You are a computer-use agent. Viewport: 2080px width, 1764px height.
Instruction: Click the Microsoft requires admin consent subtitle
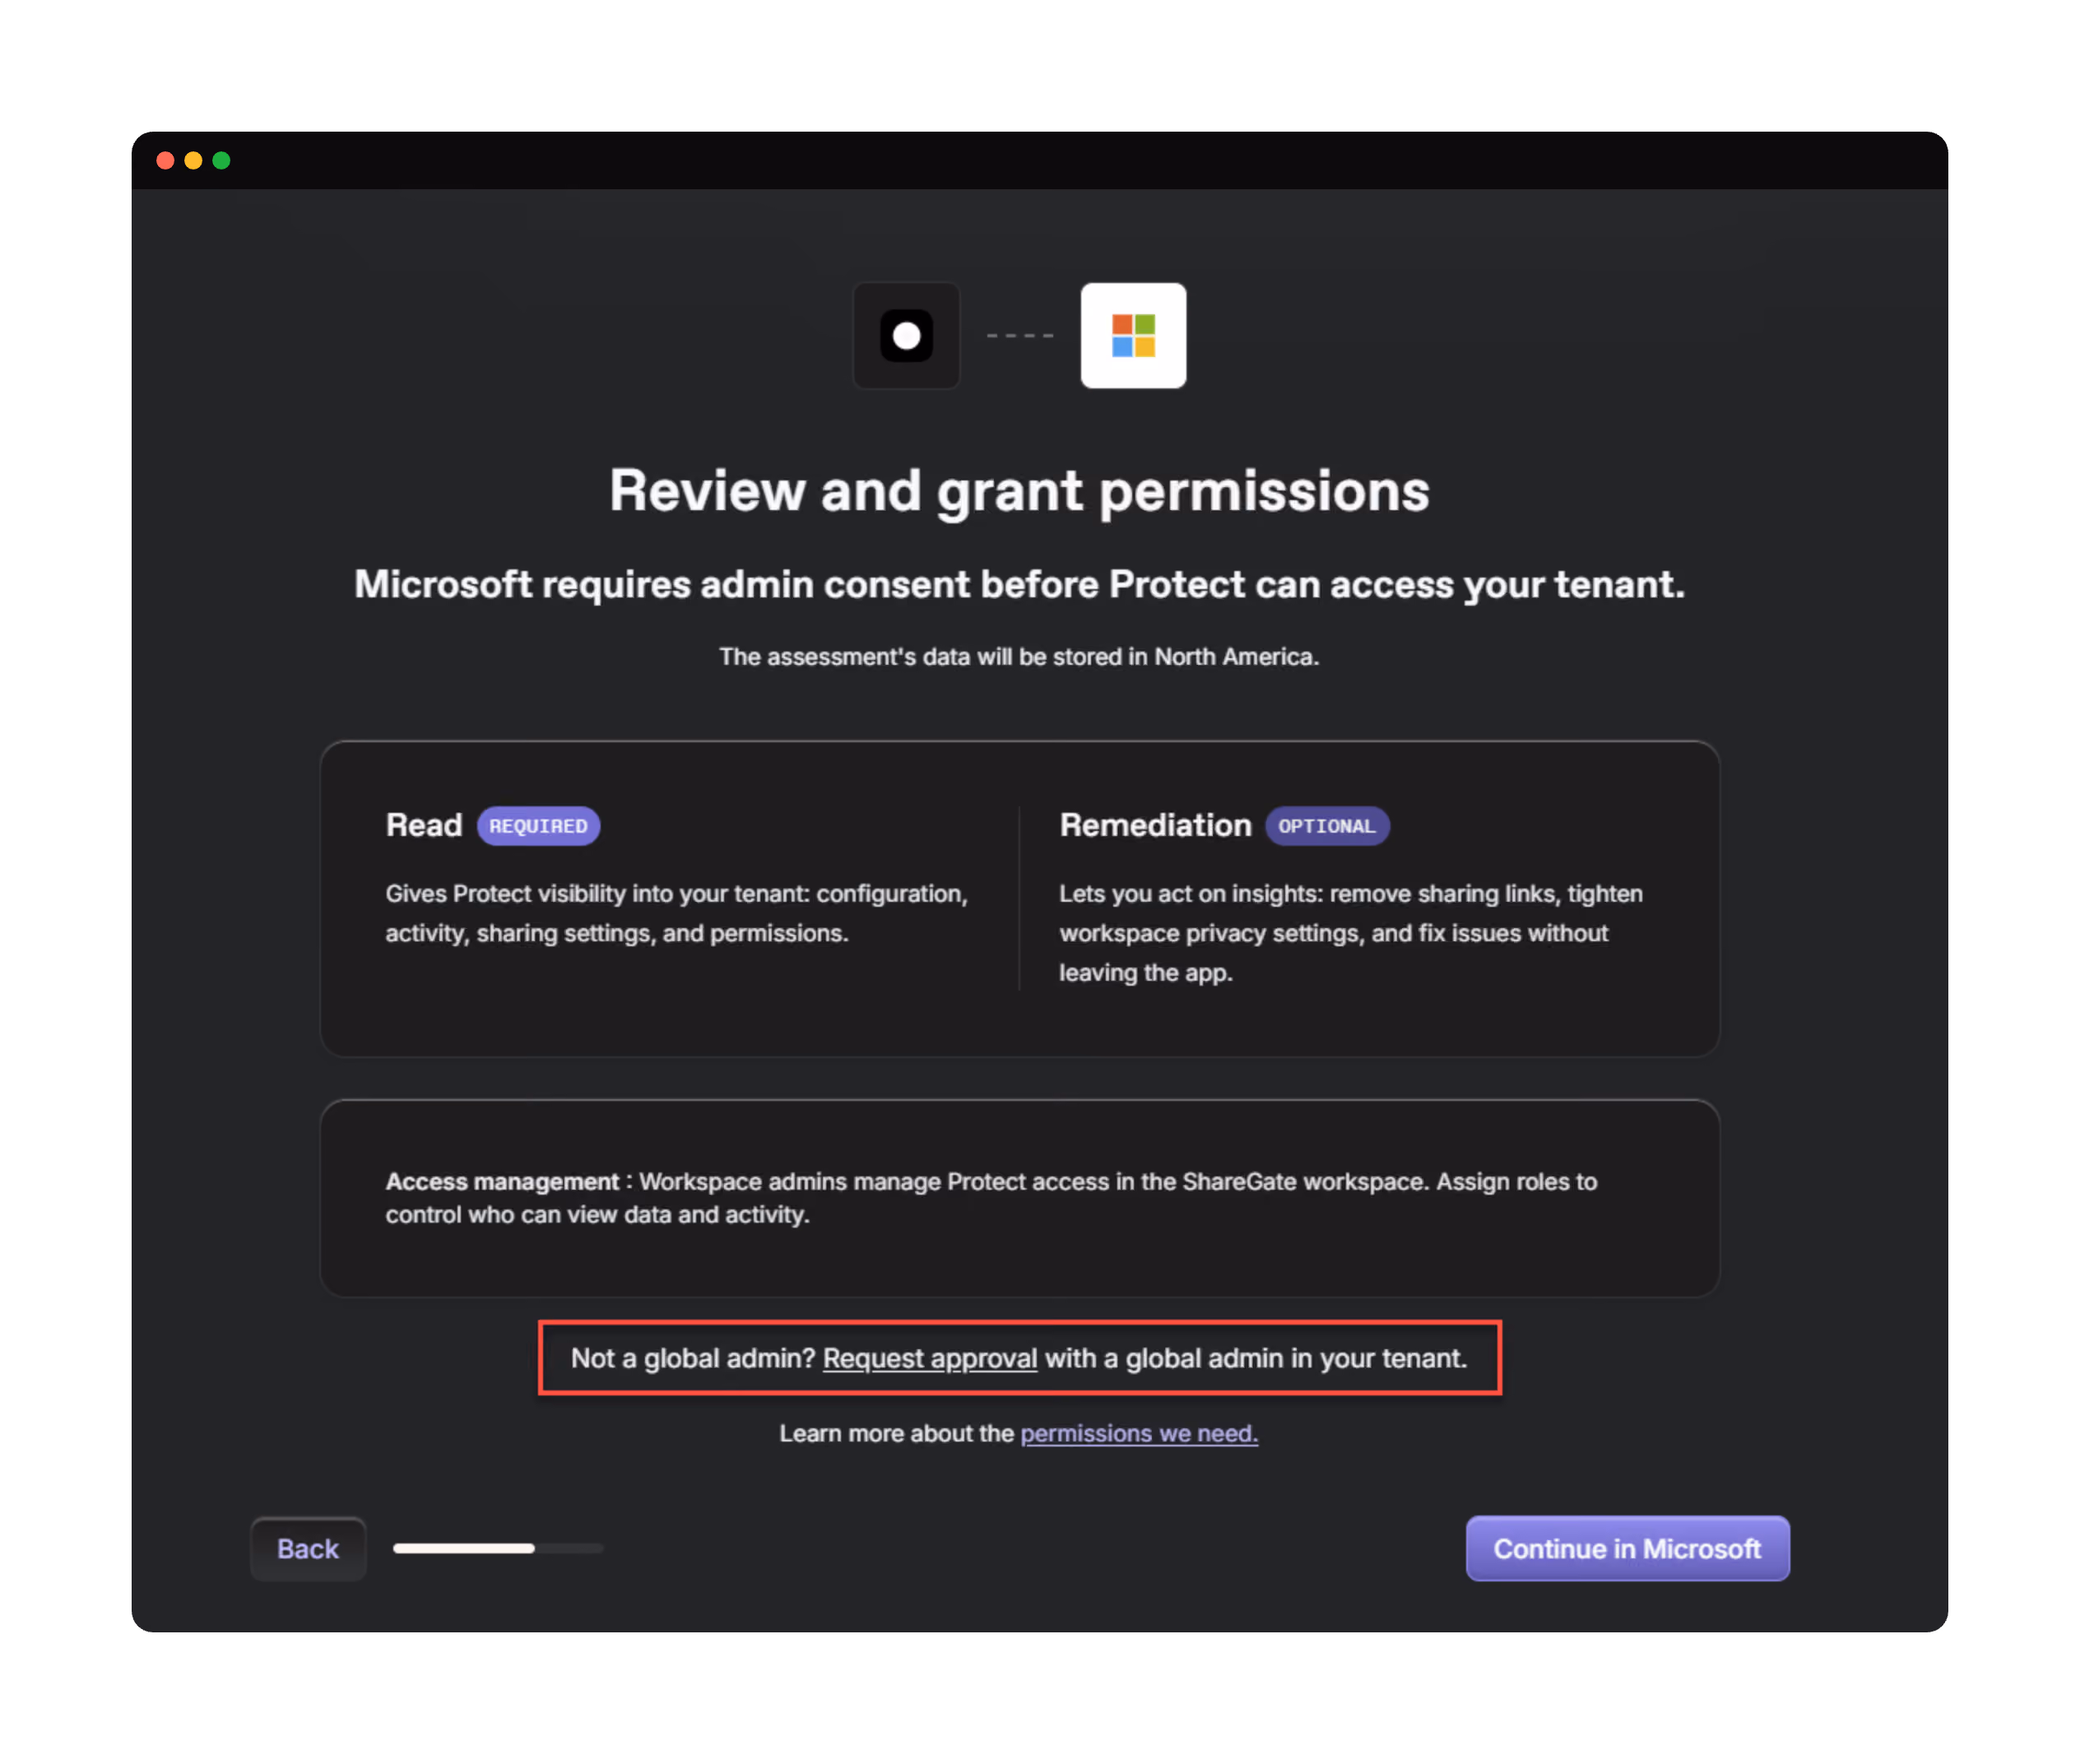pos(1019,585)
